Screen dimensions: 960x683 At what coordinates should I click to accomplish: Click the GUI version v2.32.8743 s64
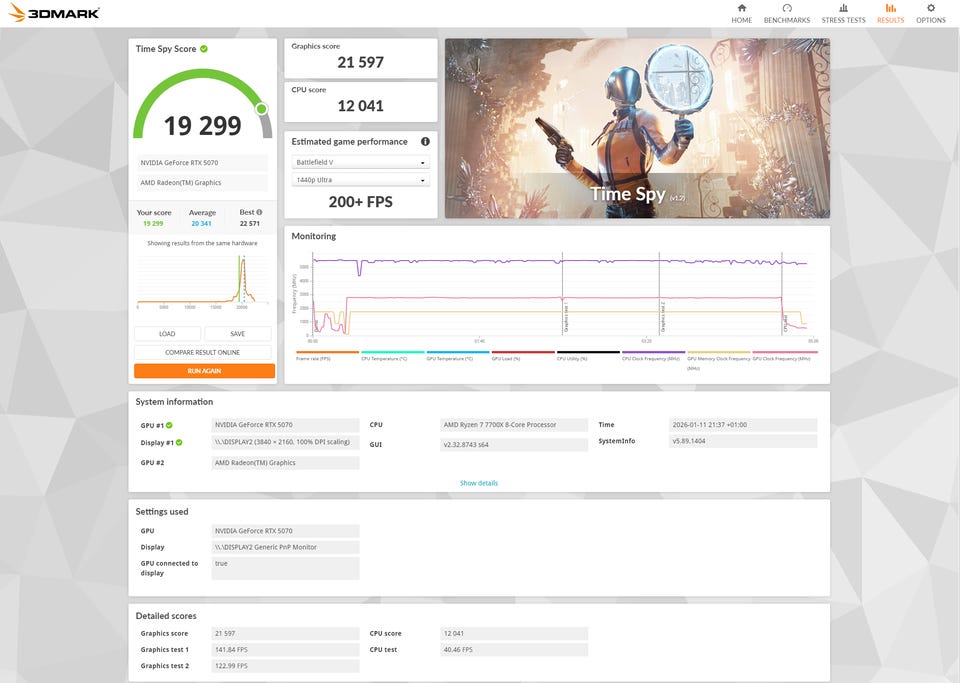(514, 444)
